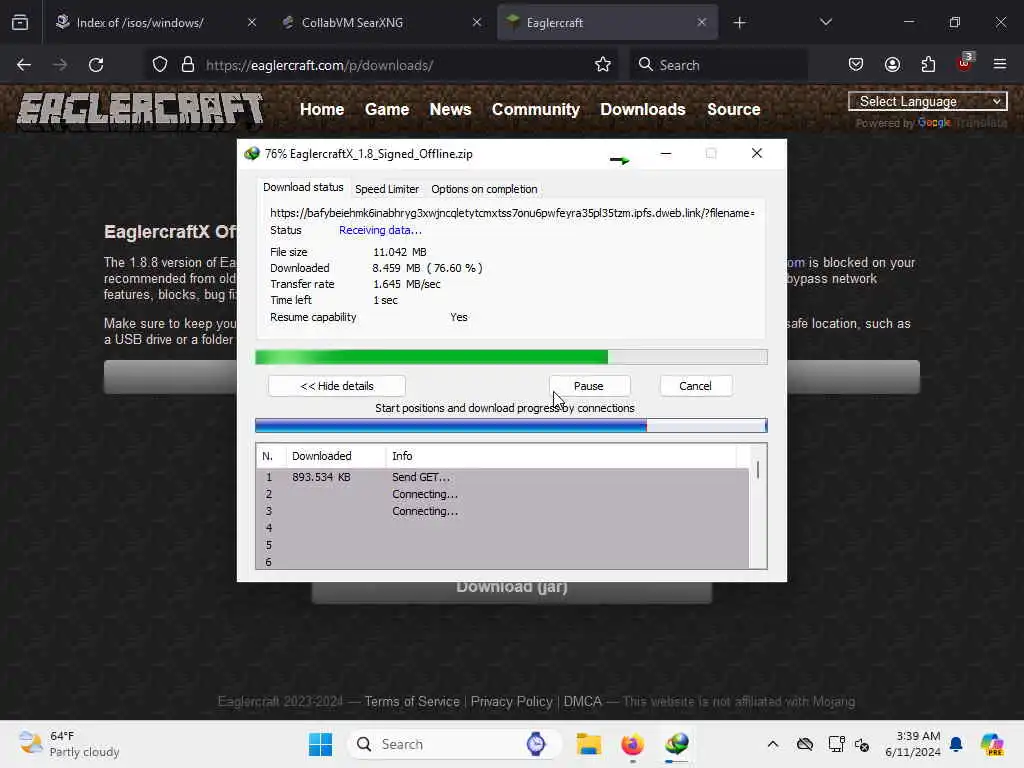Select connection row 3 Connecting
Viewport: 1024px width, 768px height.
(502, 511)
